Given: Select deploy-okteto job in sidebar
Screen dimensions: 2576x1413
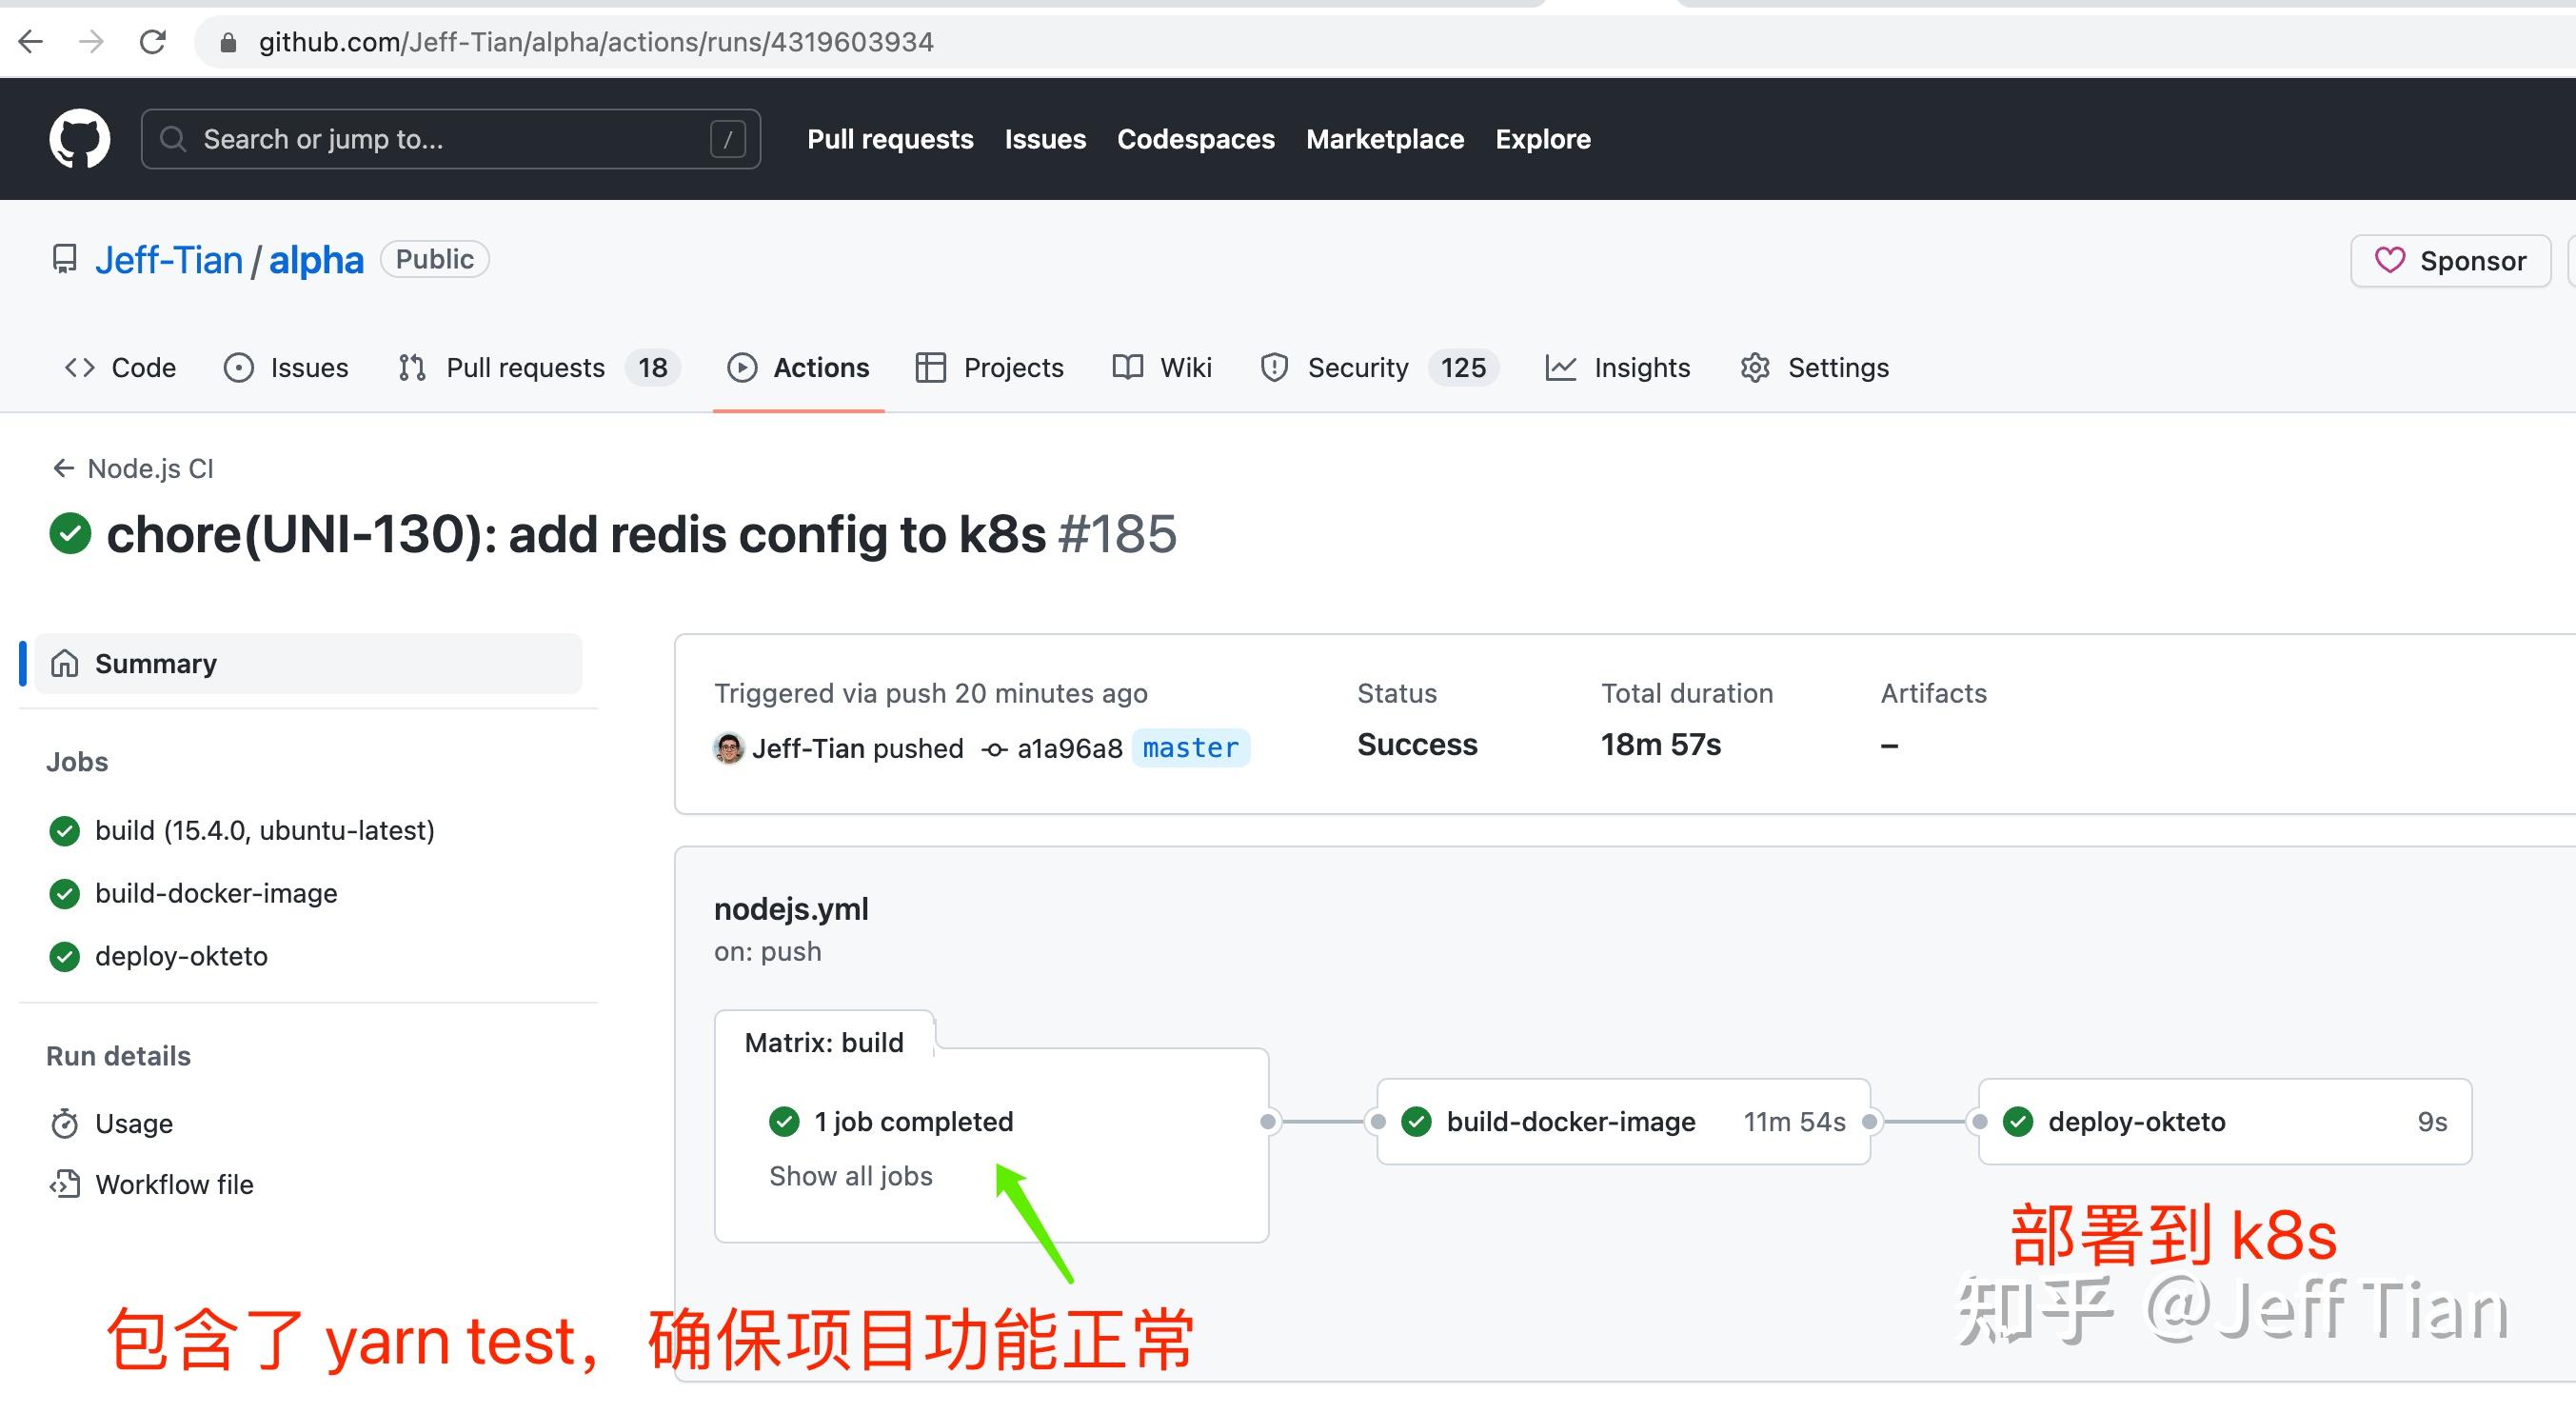Looking at the screenshot, I should click(x=181, y=956).
